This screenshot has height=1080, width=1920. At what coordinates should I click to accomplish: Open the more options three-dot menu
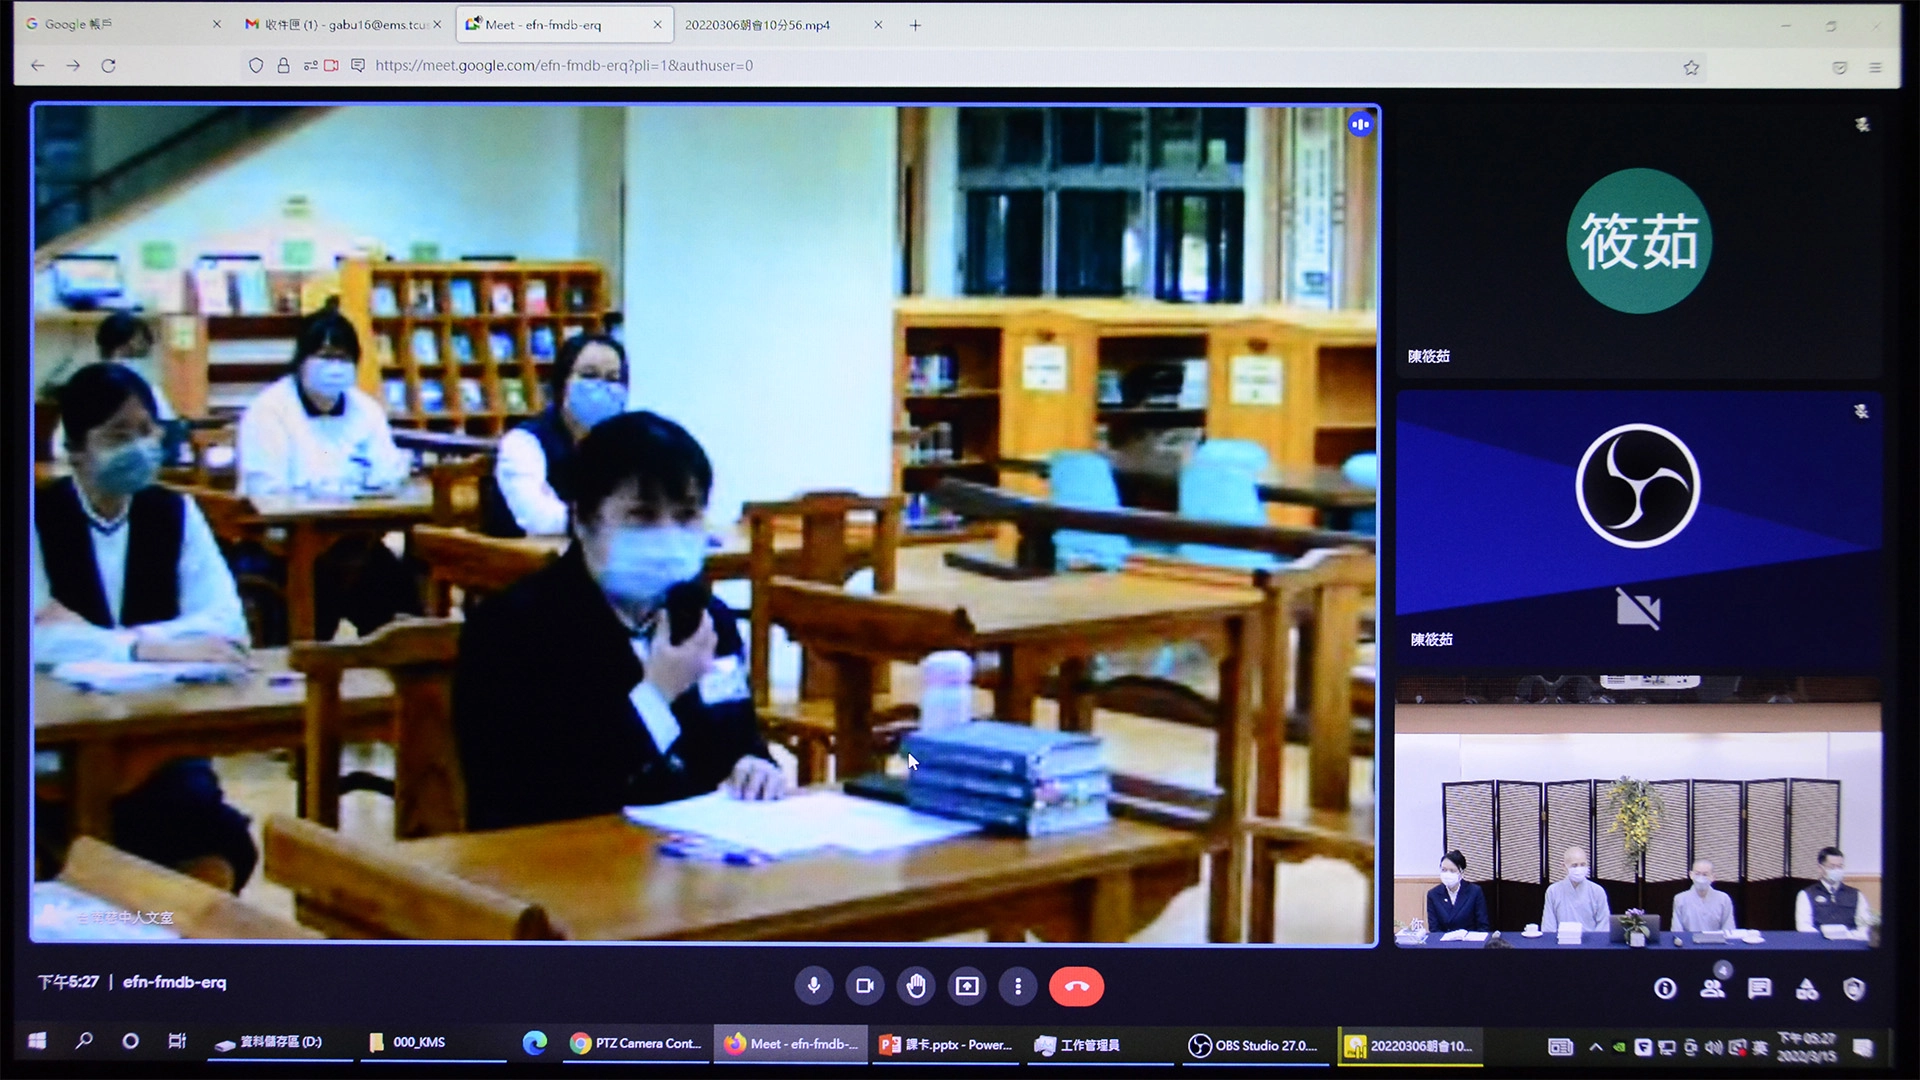tap(1018, 986)
